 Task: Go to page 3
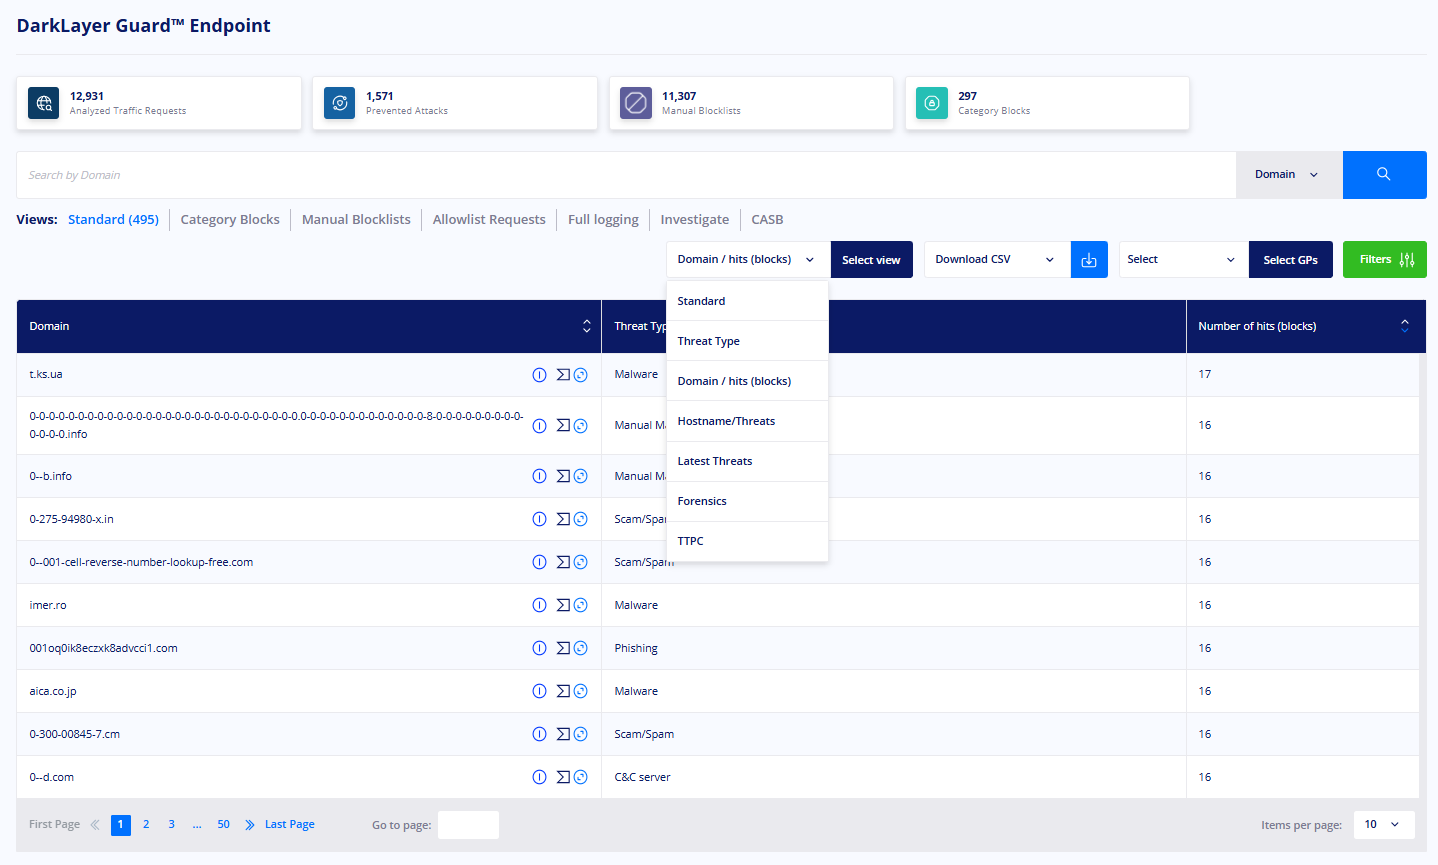[172, 825]
